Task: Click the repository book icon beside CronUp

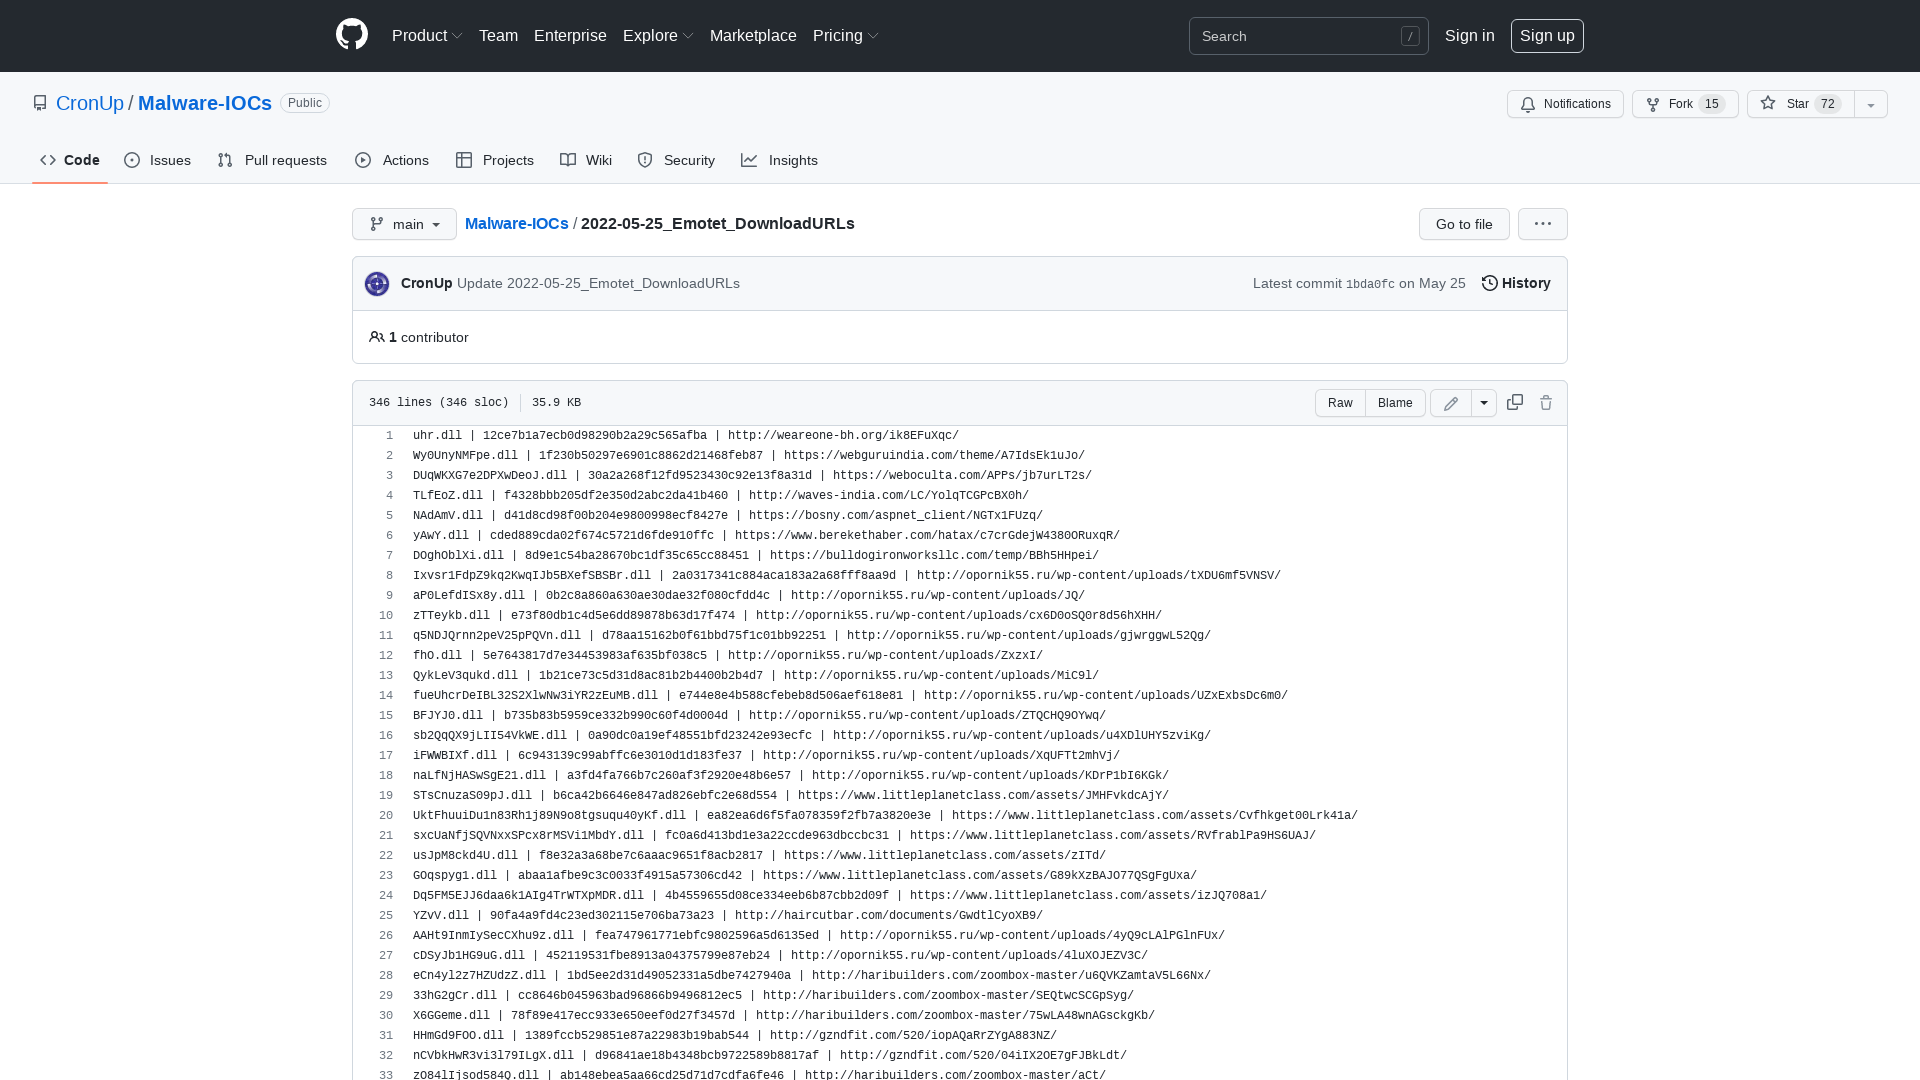Action: coord(40,103)
